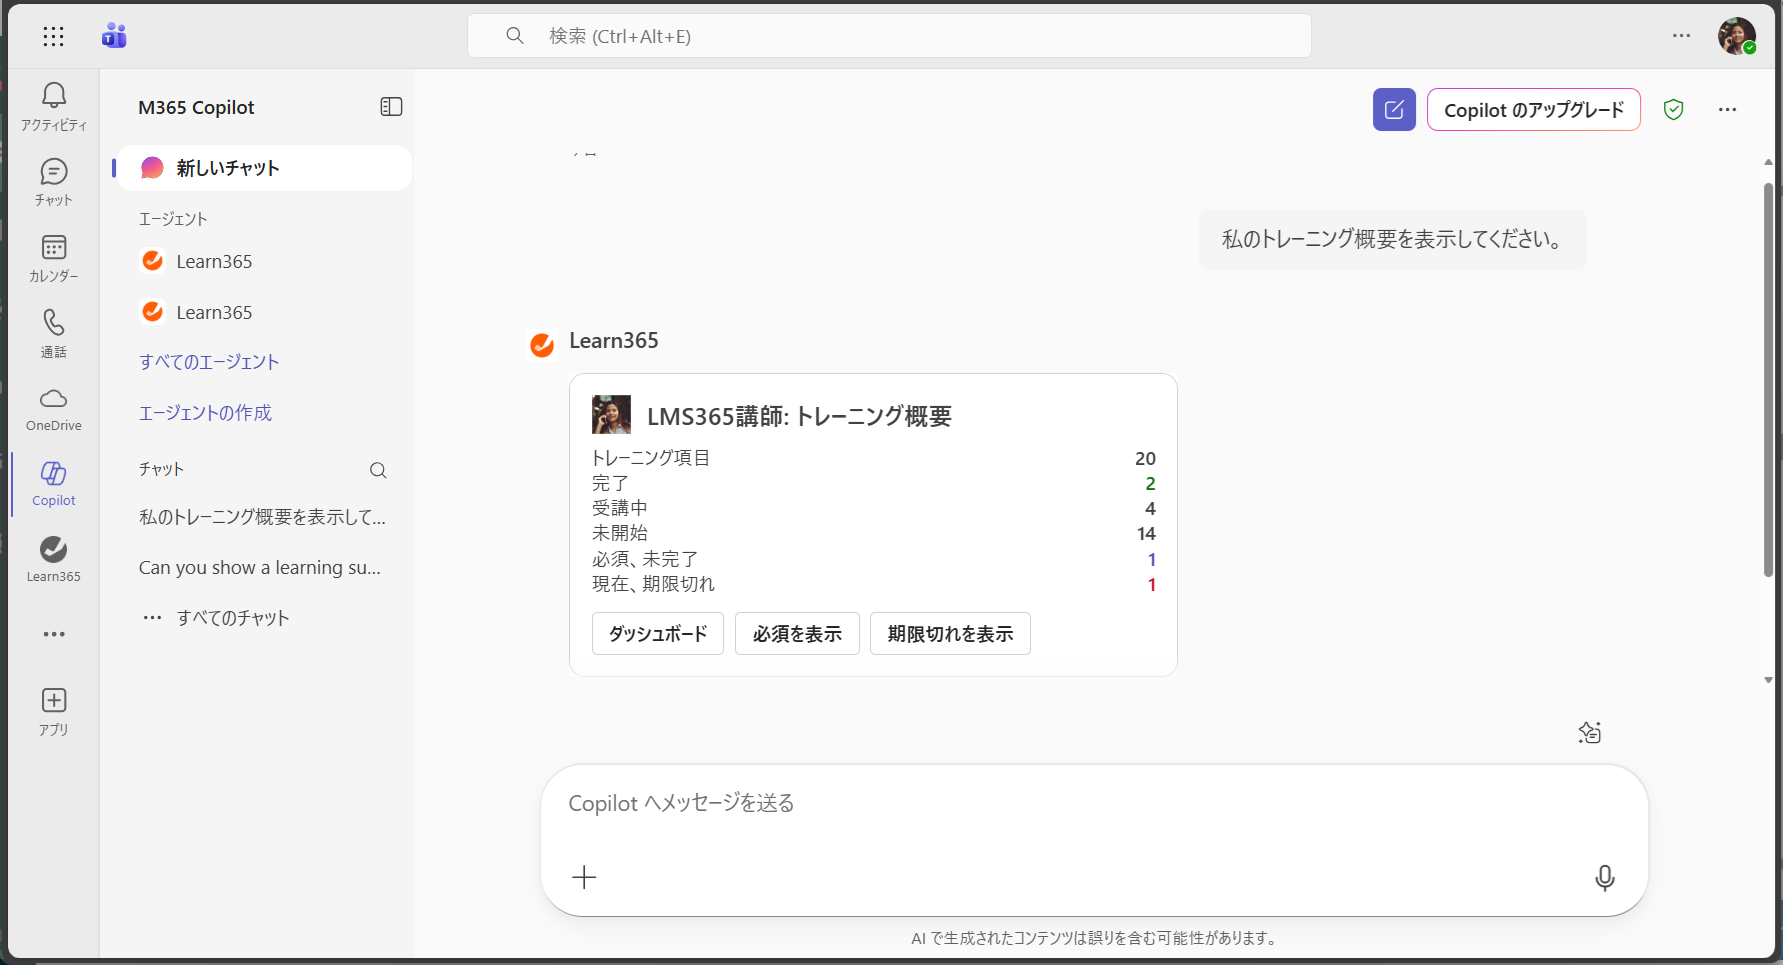The height and width of the screenshot is (965, 1783).
Task: Open the first Learn365 agent
Action: click(x=264, y=261)
